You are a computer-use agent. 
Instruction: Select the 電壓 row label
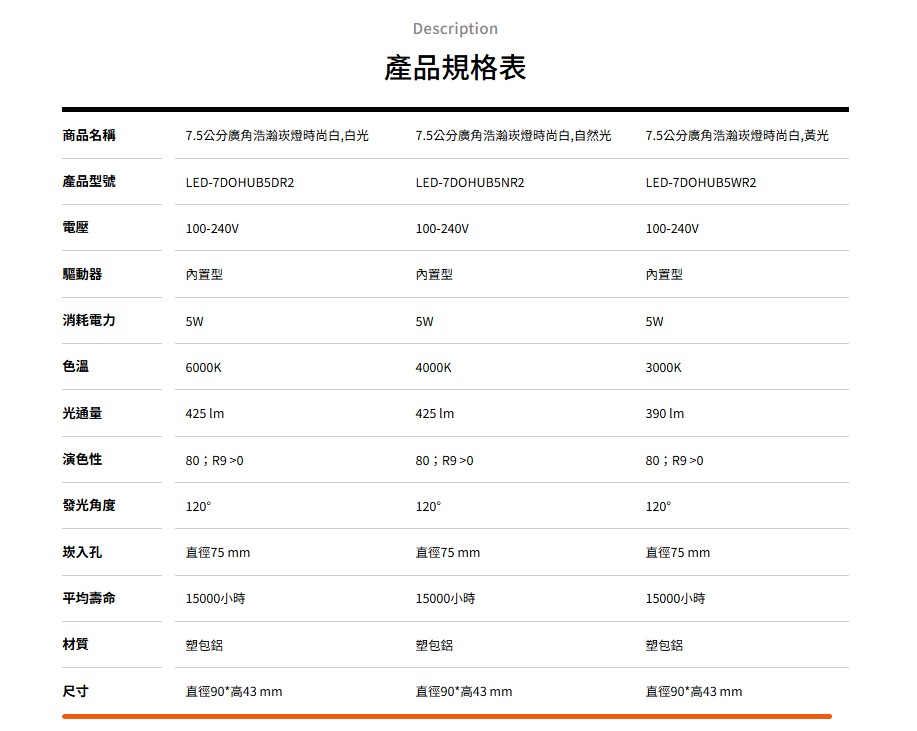pyautogui.click(x=75, y=227)
